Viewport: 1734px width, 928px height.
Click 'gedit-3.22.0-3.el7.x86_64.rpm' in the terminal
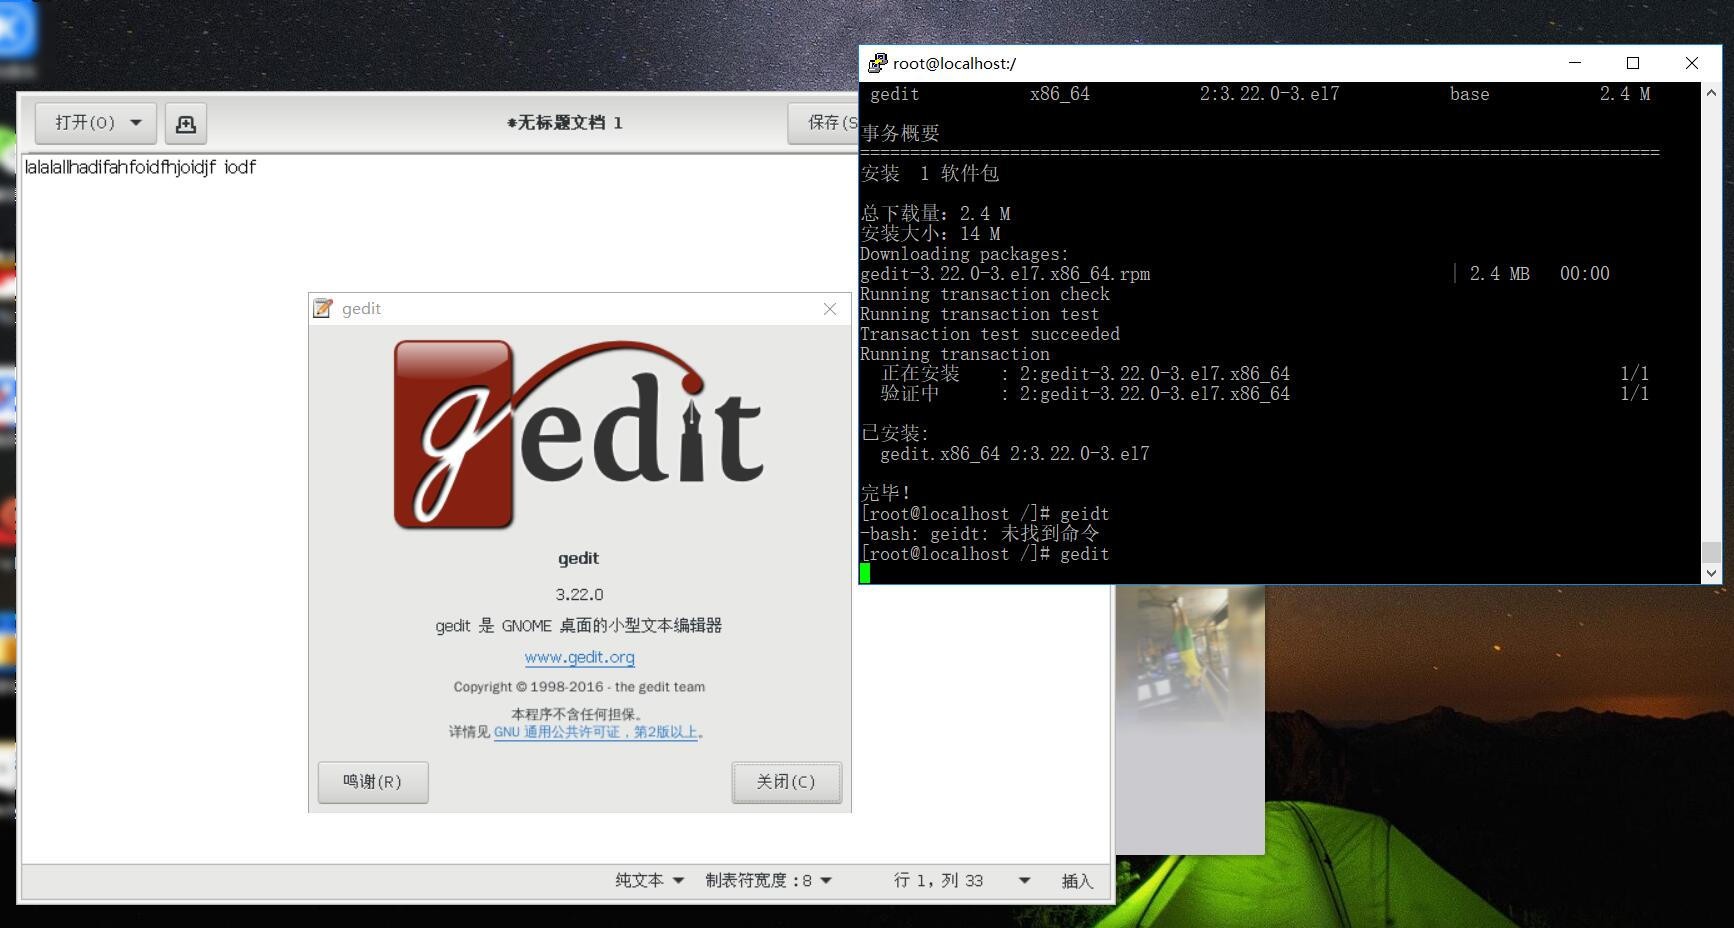tap(1005, 274)
